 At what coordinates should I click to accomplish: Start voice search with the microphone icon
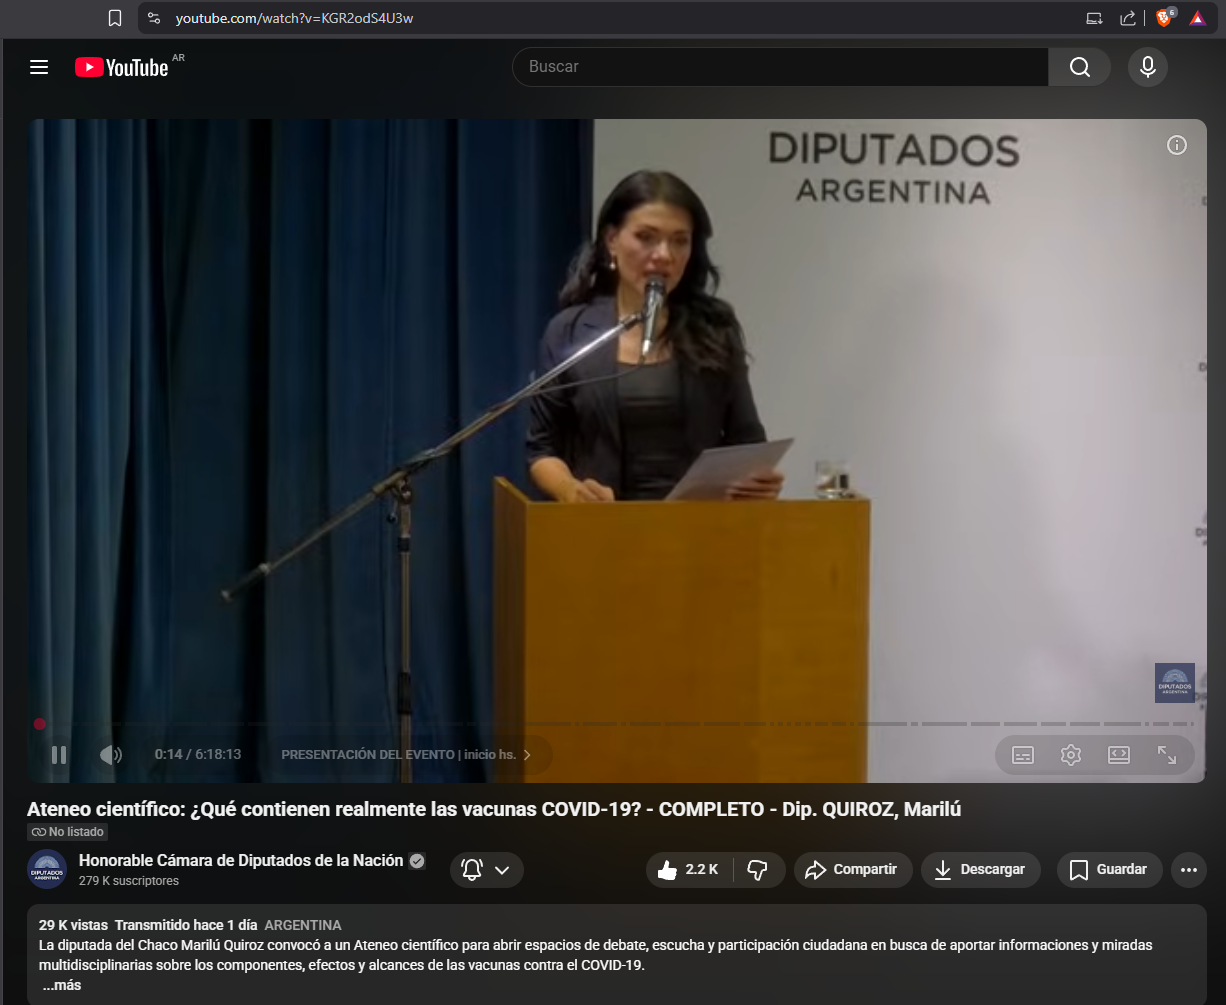click(1147, 67)
